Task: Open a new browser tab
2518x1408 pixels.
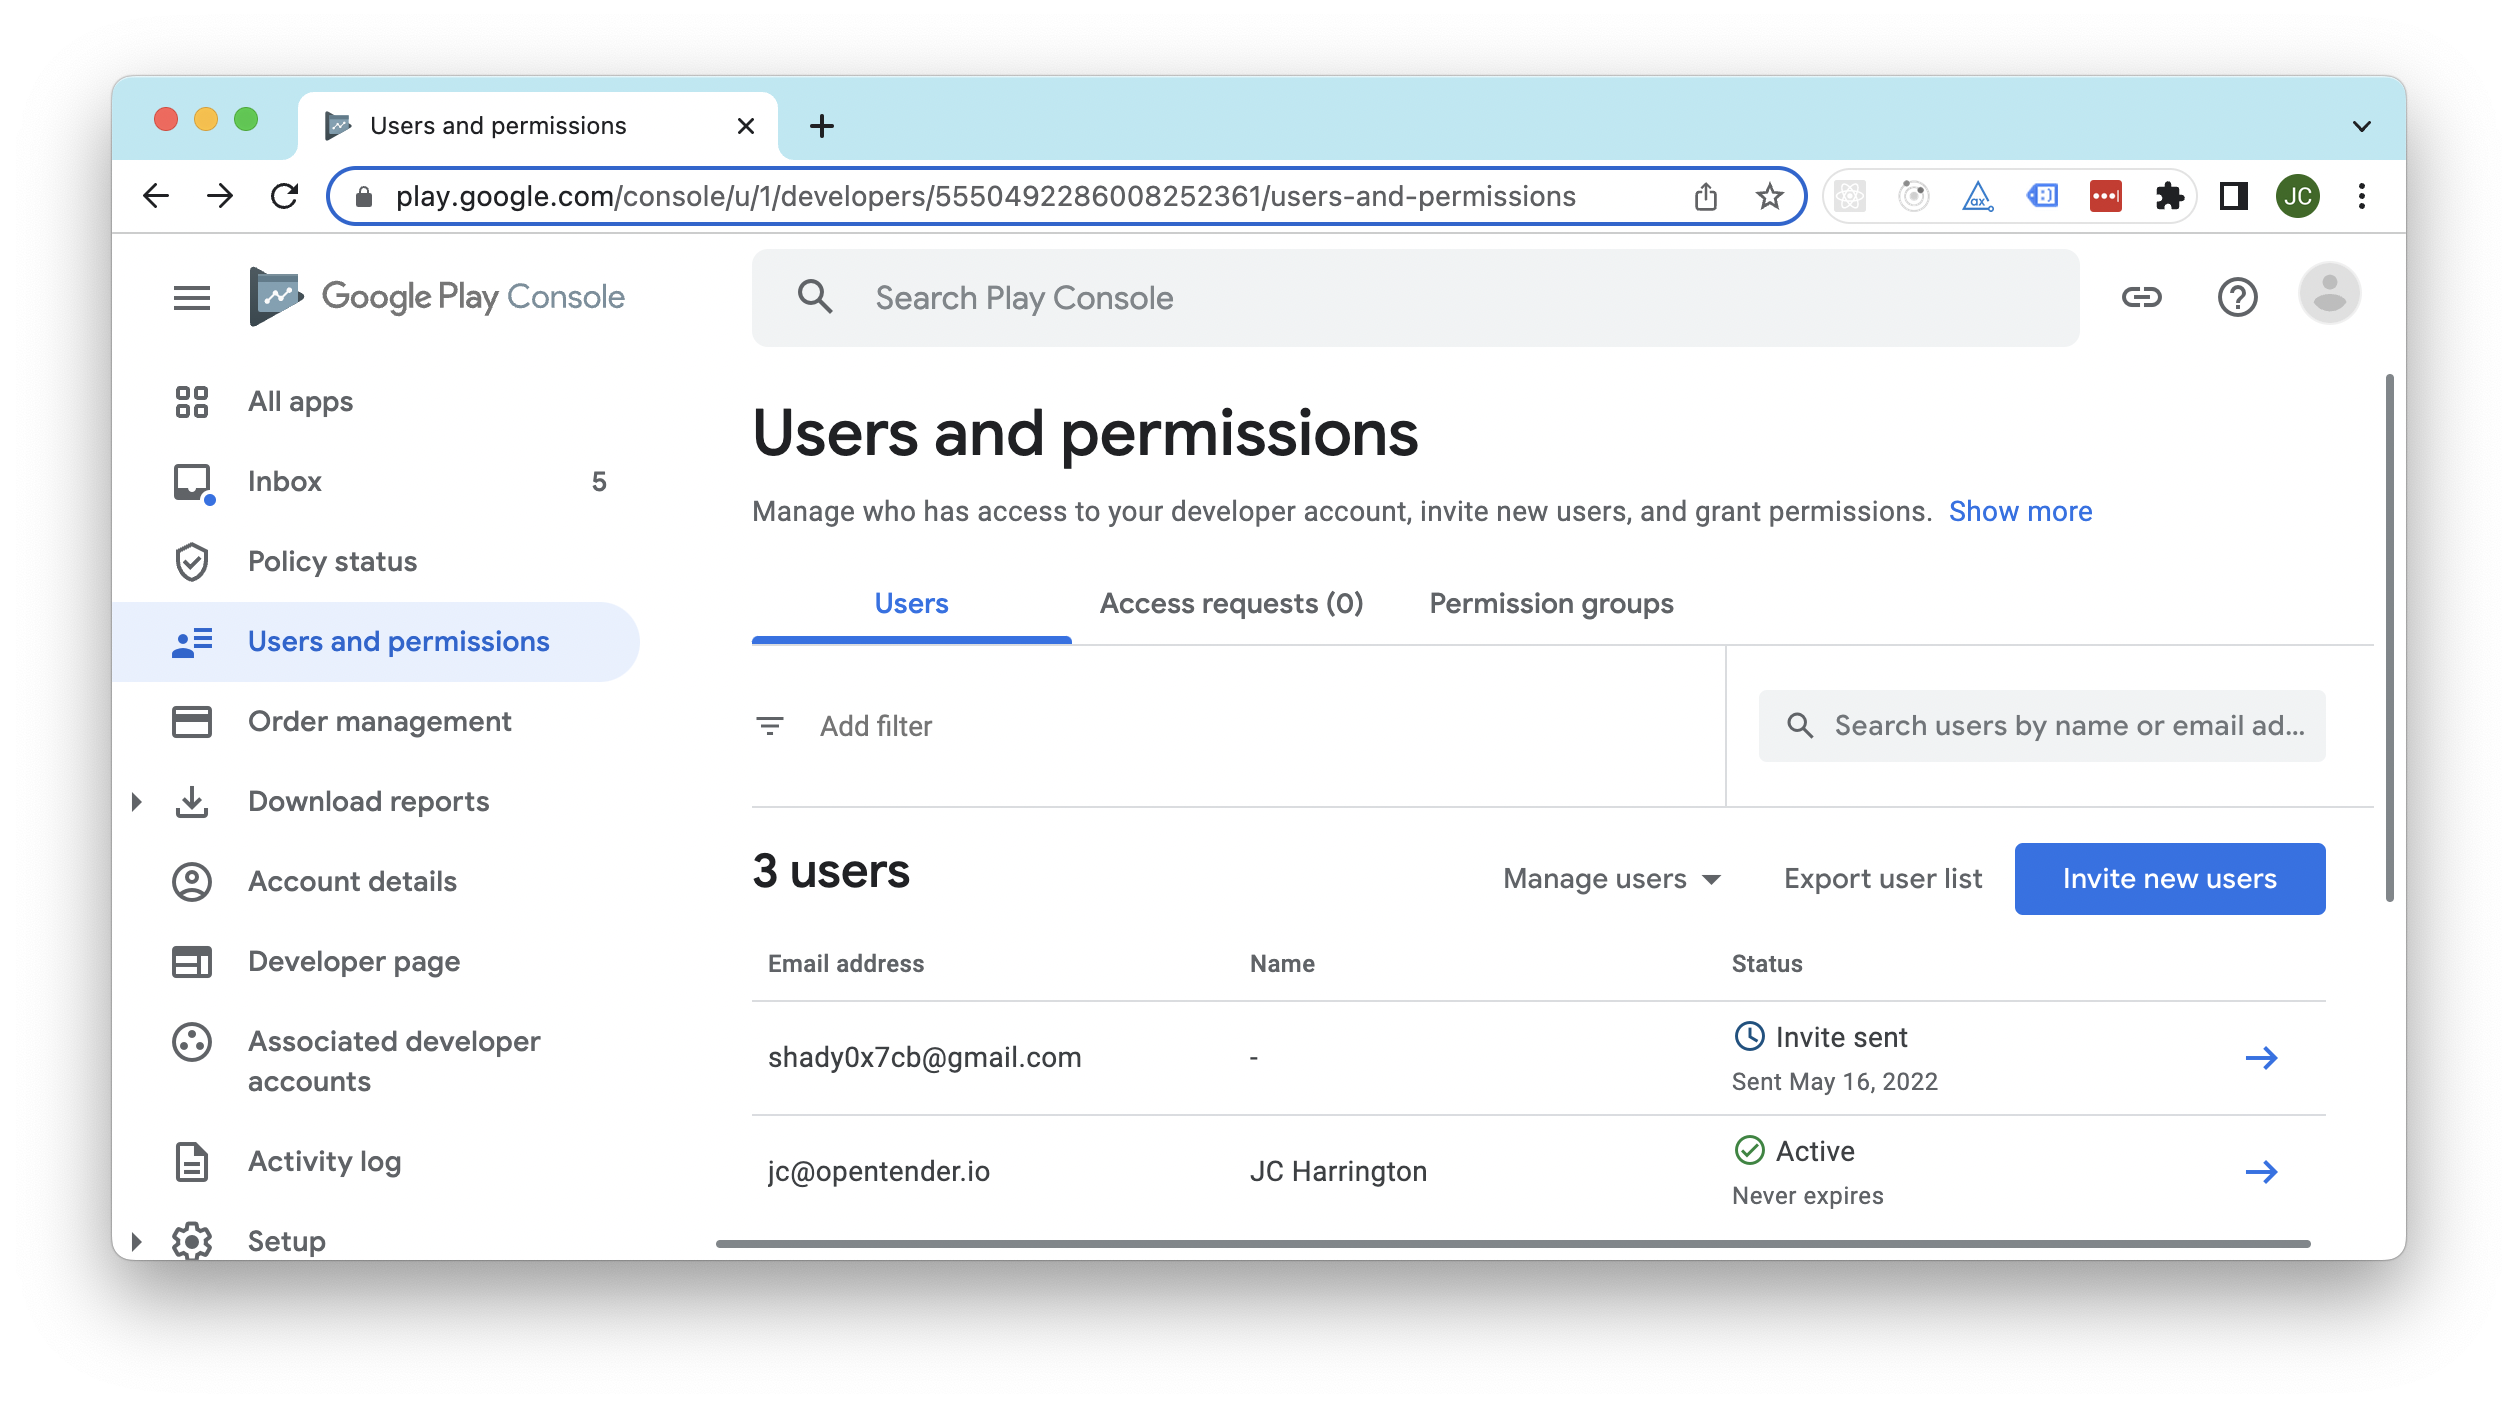Action: 822,126
